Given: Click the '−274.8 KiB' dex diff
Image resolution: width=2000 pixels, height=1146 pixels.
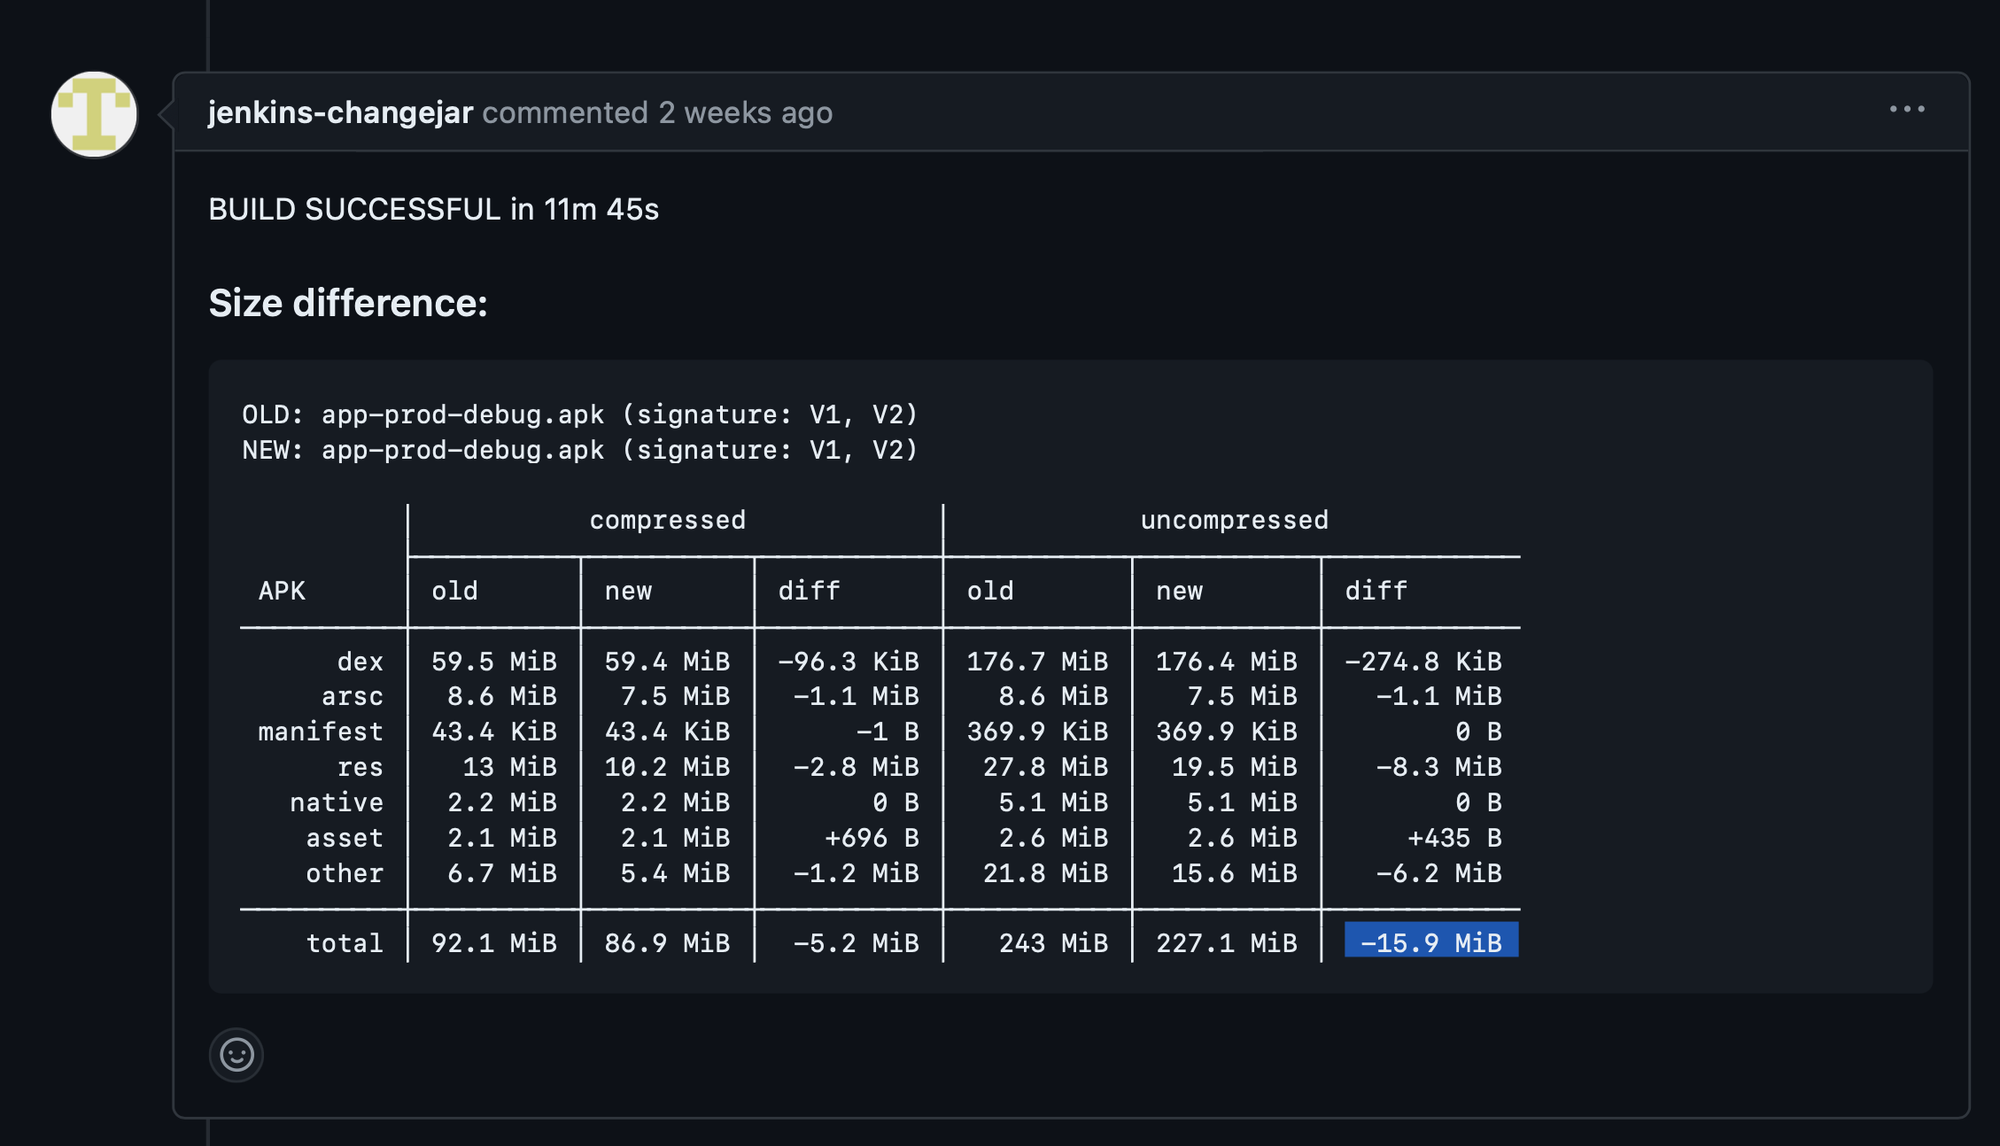Looking at the screenshot, I should (1423, 661).
